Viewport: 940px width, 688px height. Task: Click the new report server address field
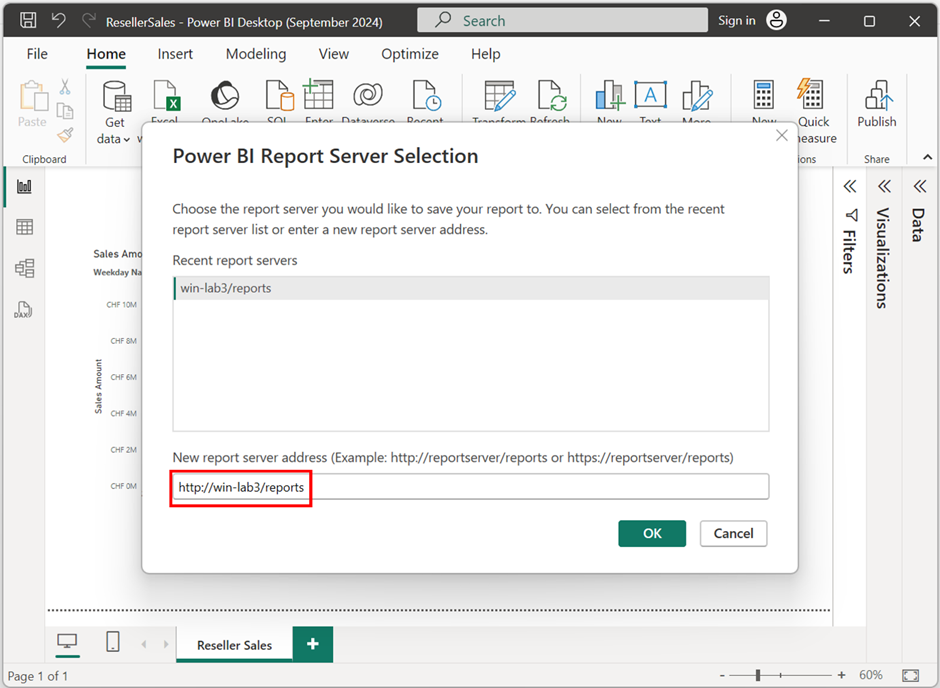[471, 487]
